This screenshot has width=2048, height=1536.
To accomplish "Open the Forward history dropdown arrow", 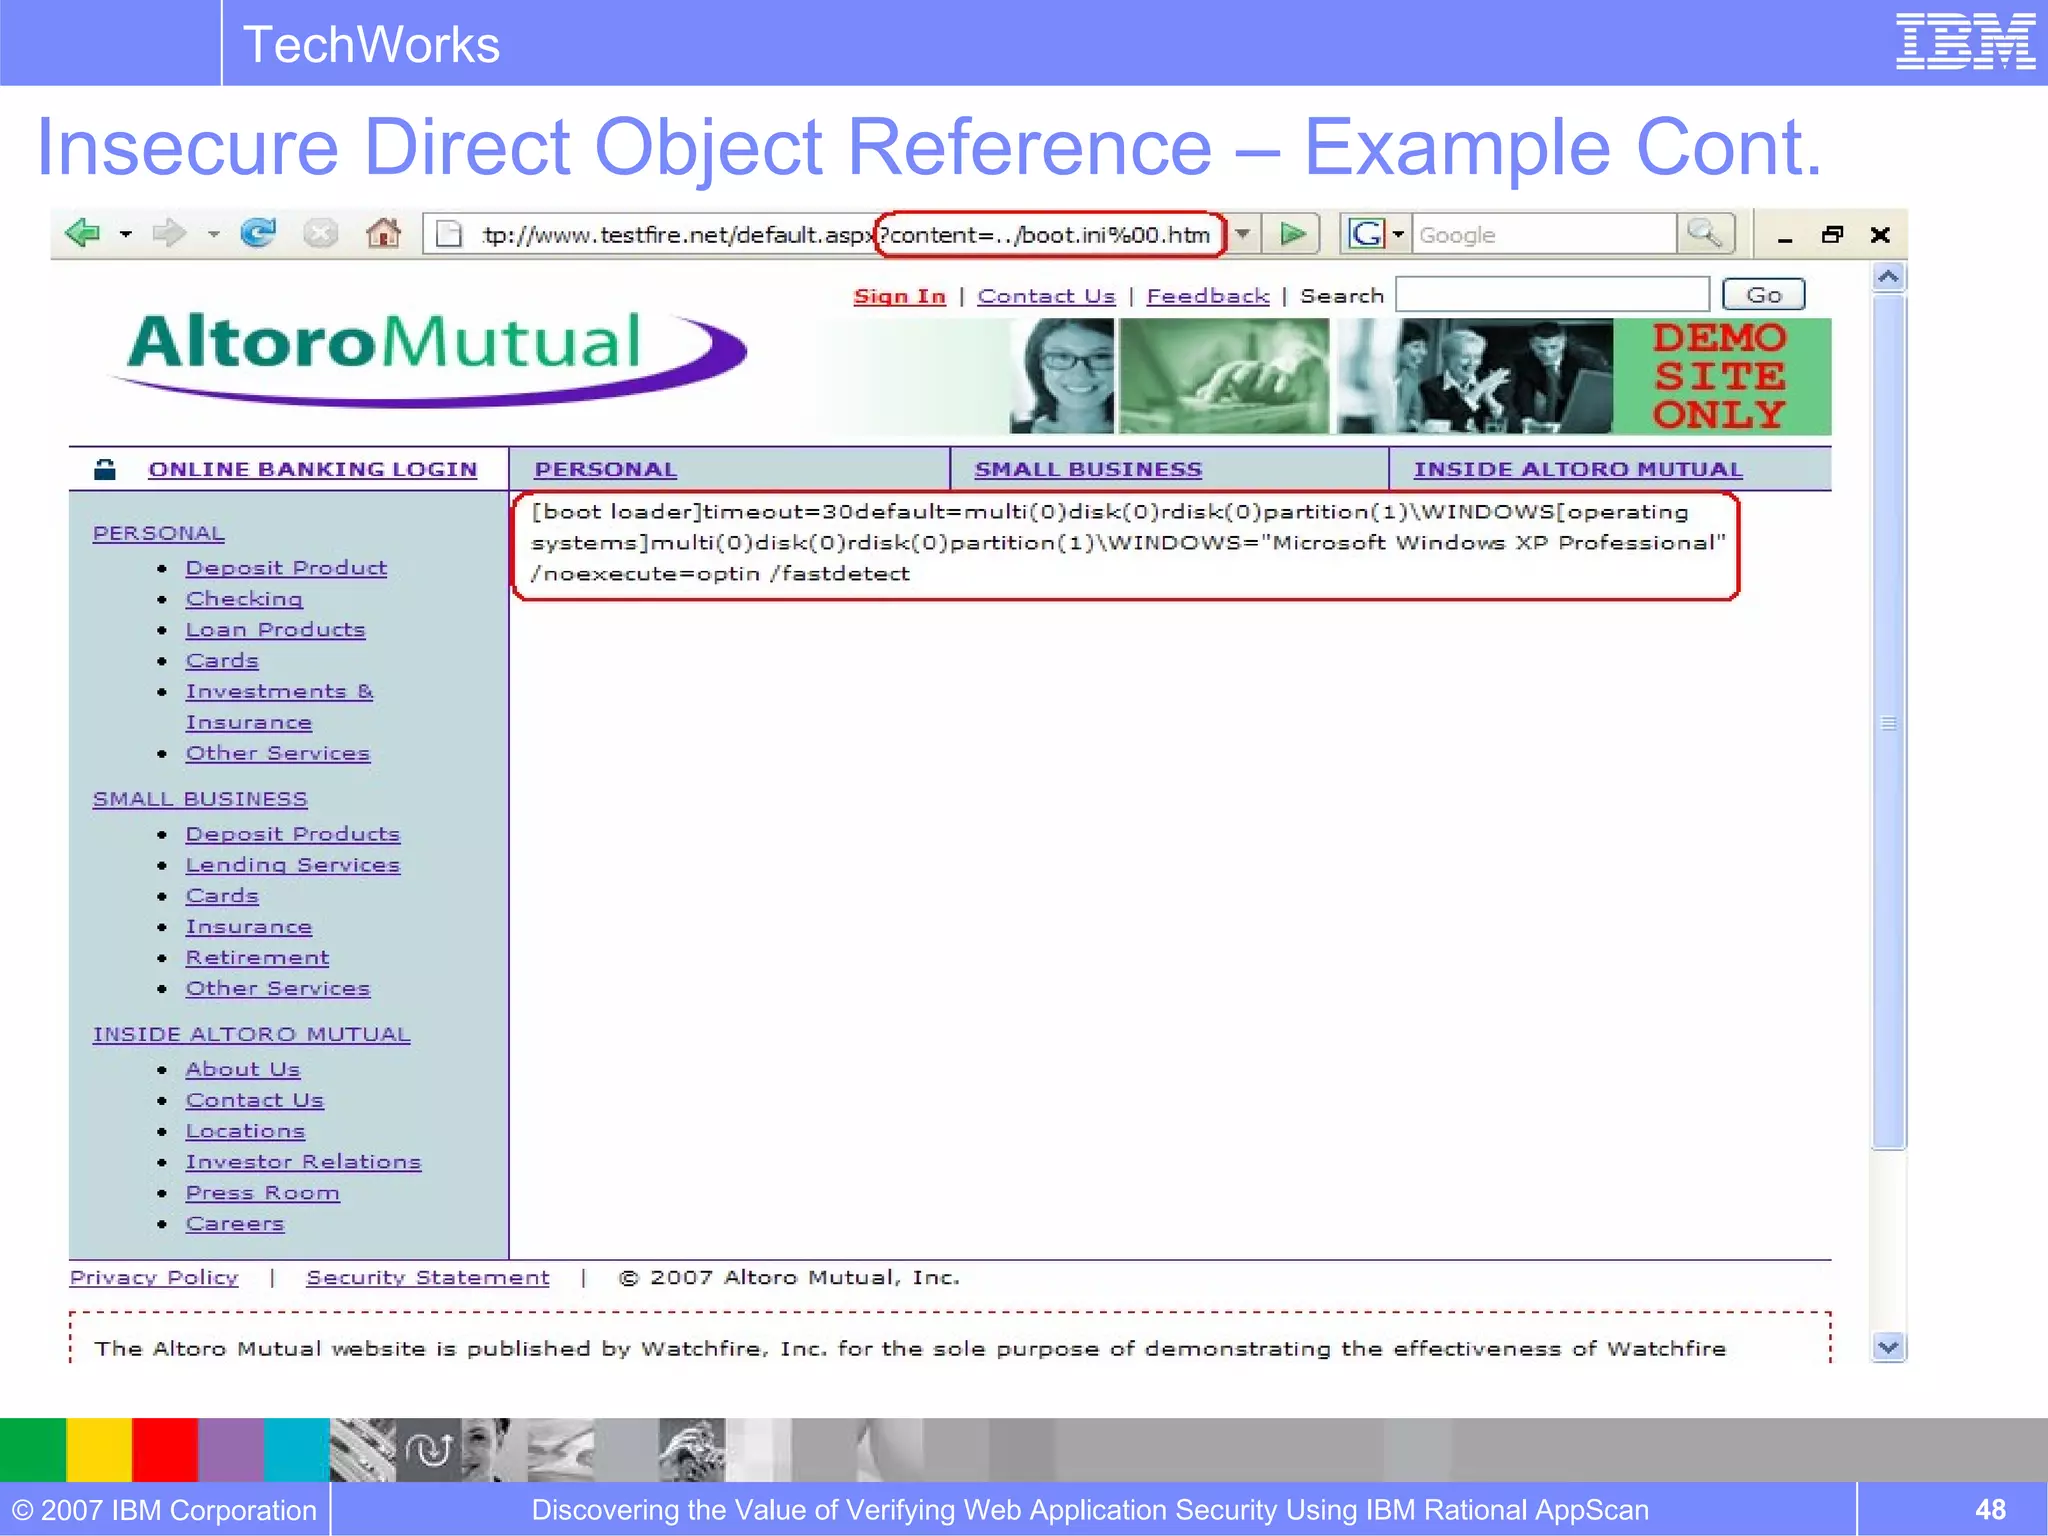I will [213, 235].
